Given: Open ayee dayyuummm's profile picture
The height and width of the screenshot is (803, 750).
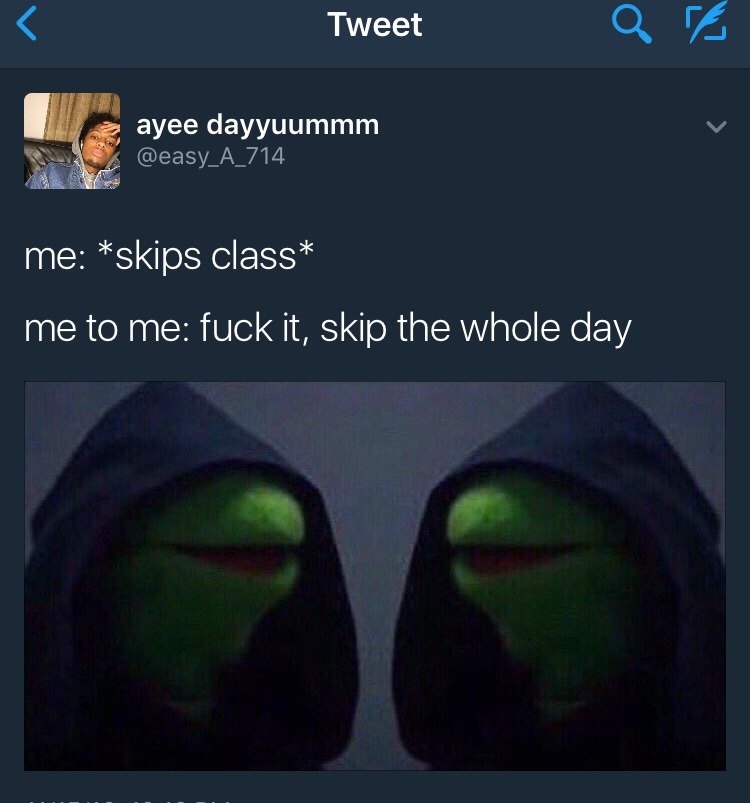Looking at the screenshot, I should pyautogui.click(x=72, y=141).
